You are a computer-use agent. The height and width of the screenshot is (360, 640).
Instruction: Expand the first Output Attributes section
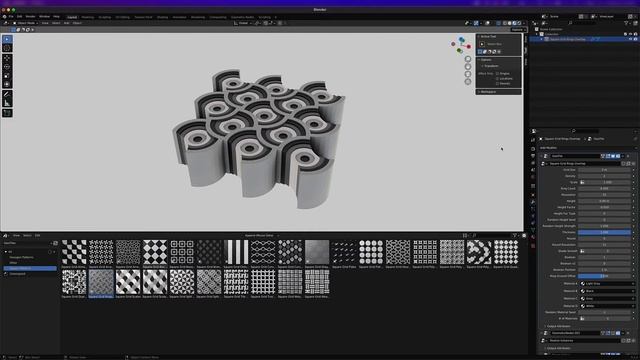coord(558,326)
